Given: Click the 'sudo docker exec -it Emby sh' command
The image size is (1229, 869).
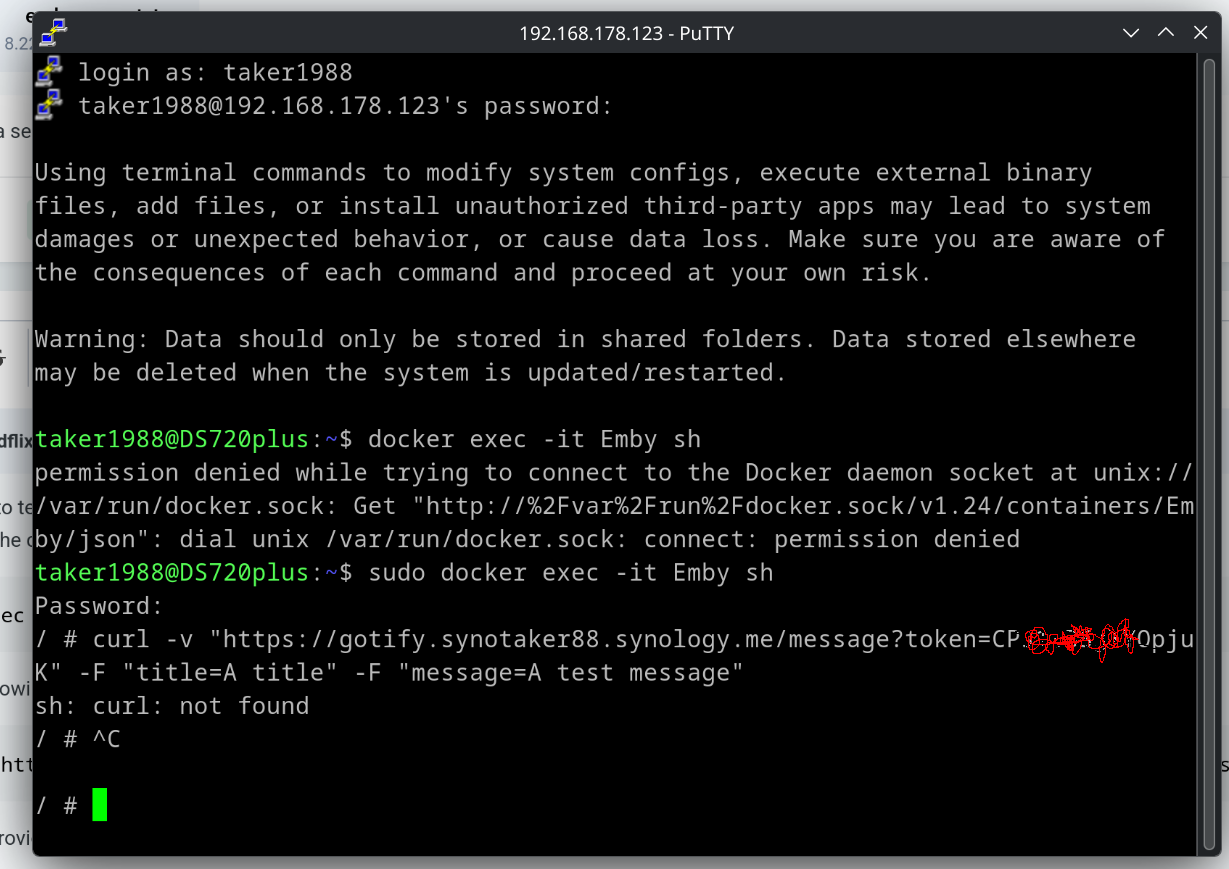Looking at the screenshot, I should [571, 573].
